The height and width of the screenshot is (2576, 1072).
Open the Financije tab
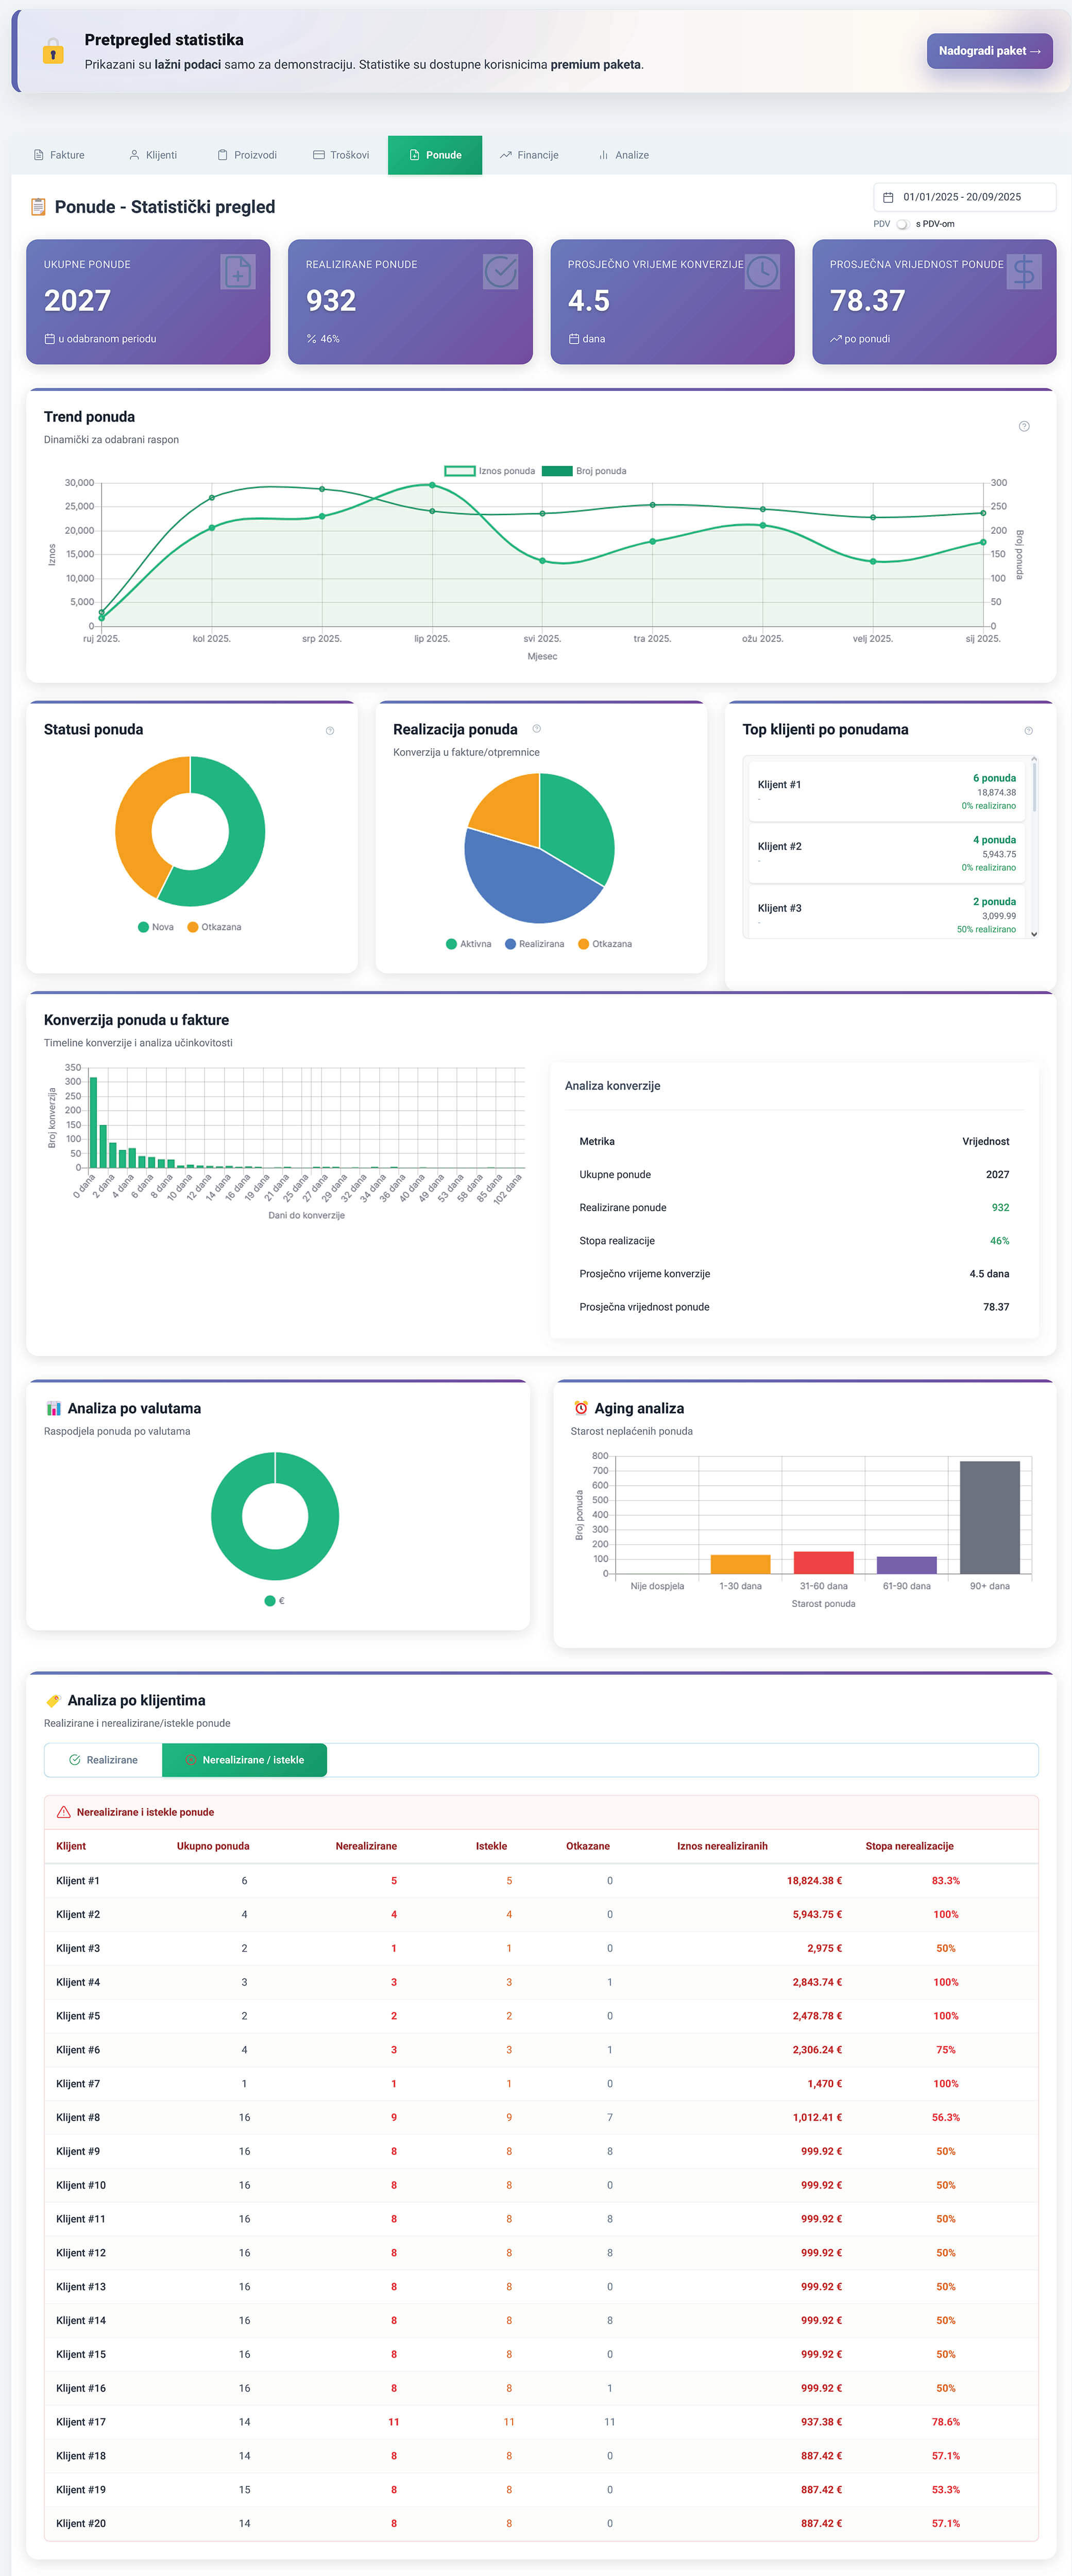coord(529,155)
